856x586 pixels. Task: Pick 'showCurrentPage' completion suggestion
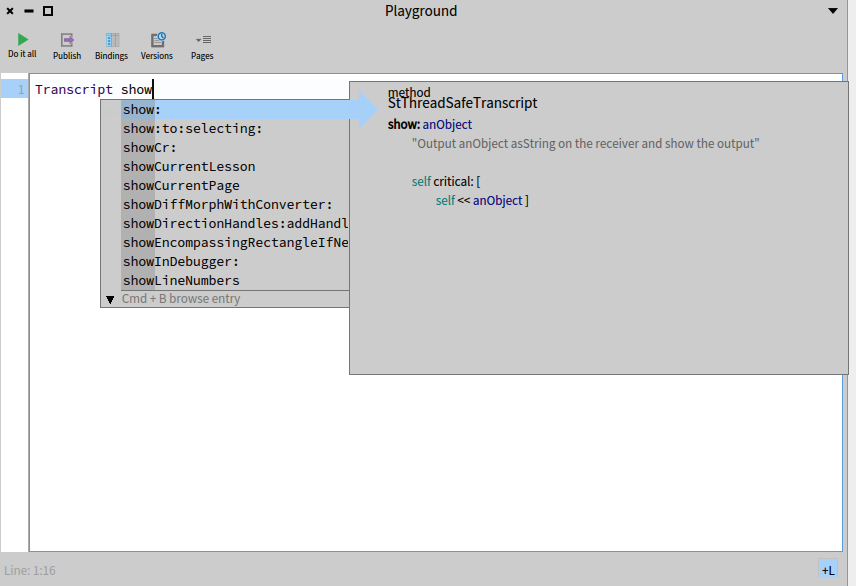181,186
